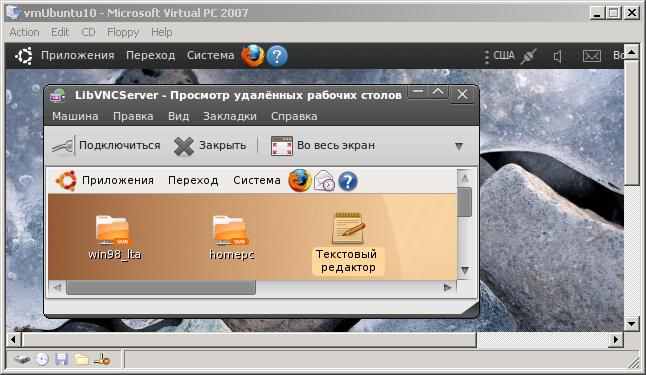
Task: Click the Virtual PC vertical scrollbar down arrow
Action: 631,323
